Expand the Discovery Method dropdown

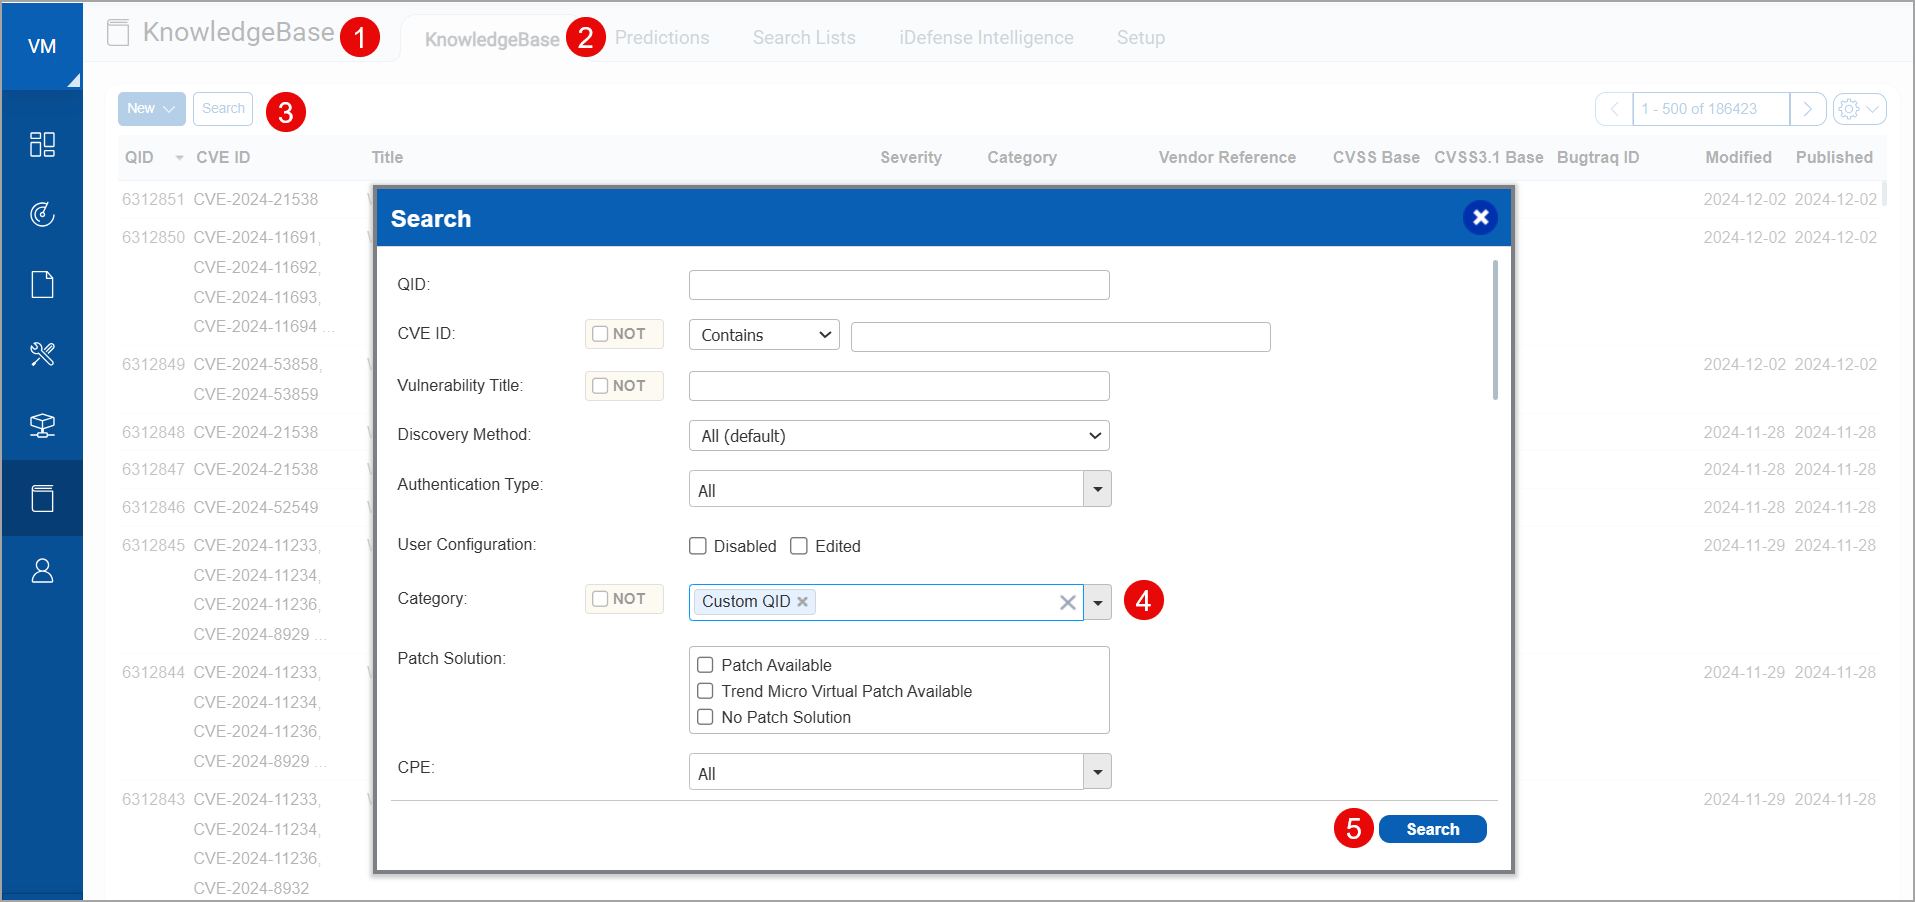tap(897, 435)
